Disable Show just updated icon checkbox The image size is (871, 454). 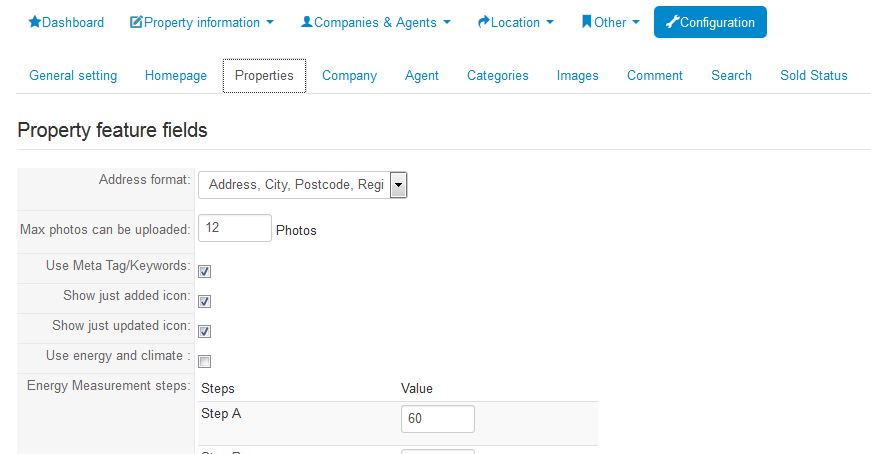click(x=204, y=331)
